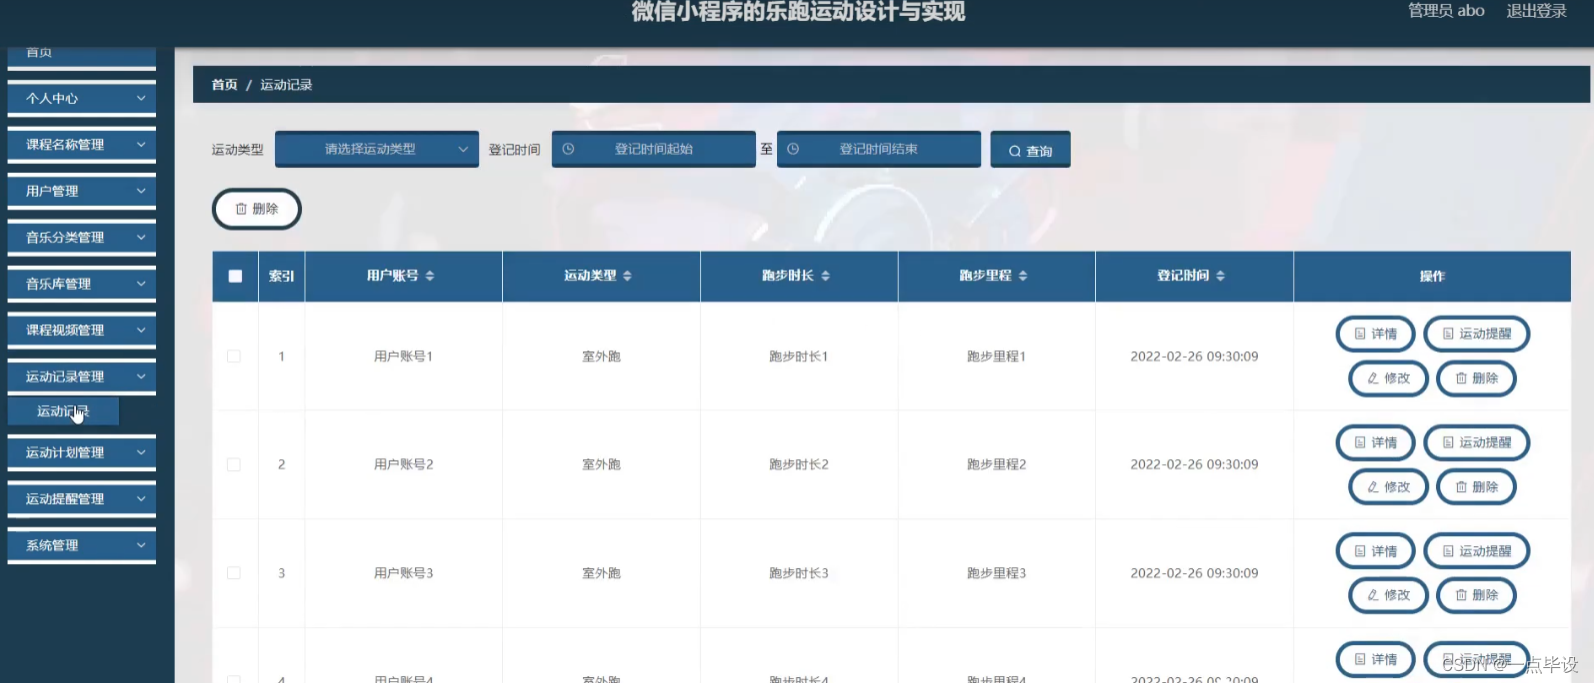Click 退出登录 to log out
The image size is (1594, 683).
pos(1536,11)
